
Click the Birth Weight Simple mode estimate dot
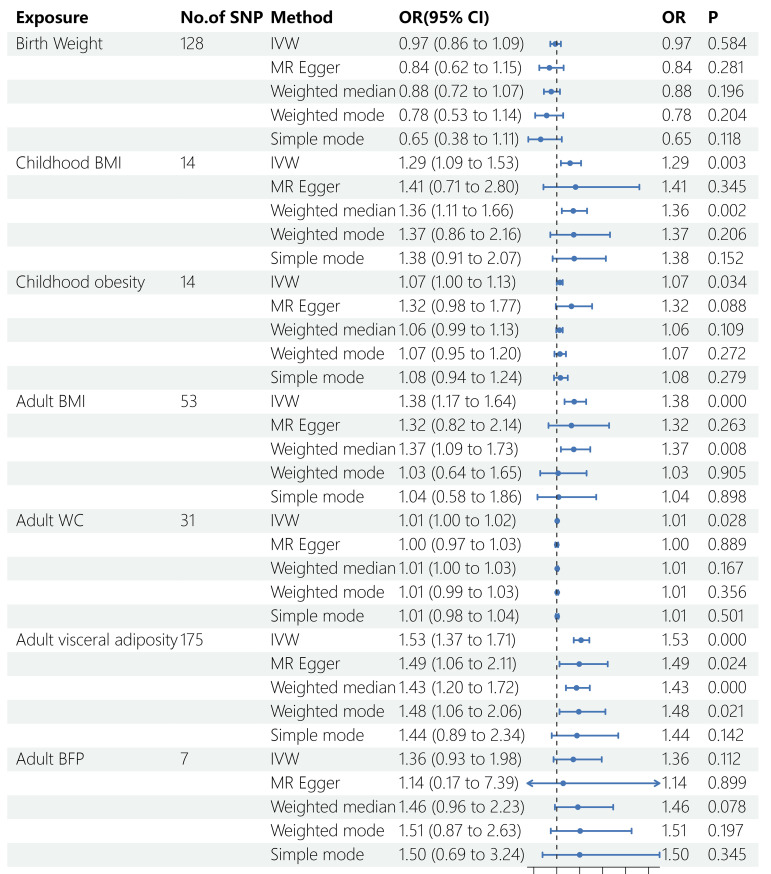pyautogui.click(x=540, y=139)
